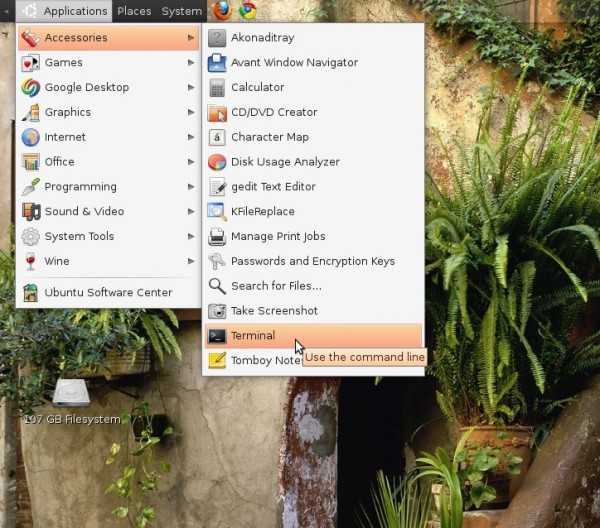
Task: Click the Office chart icon
Action: [30, 162]
